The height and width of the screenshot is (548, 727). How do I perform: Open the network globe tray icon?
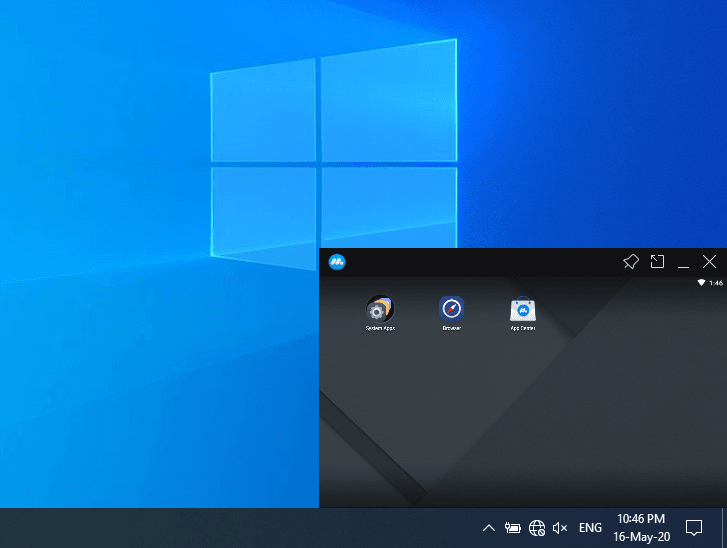537,528
